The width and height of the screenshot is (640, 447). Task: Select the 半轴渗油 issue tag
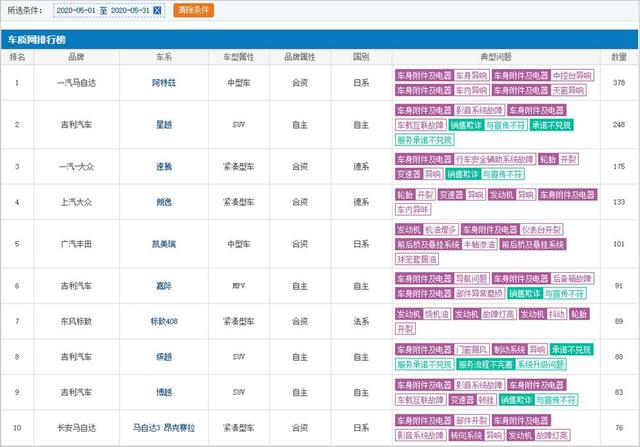tap(479, 245)
